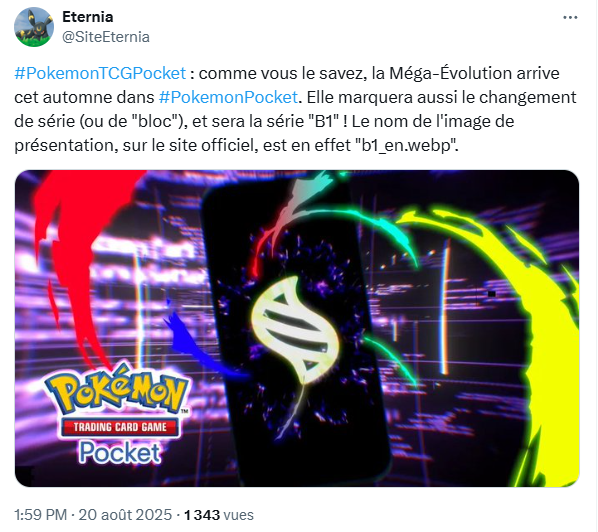Click the Eternia display name
The width and height of the screenshot is (598, 532).
(x=88, y=17)
